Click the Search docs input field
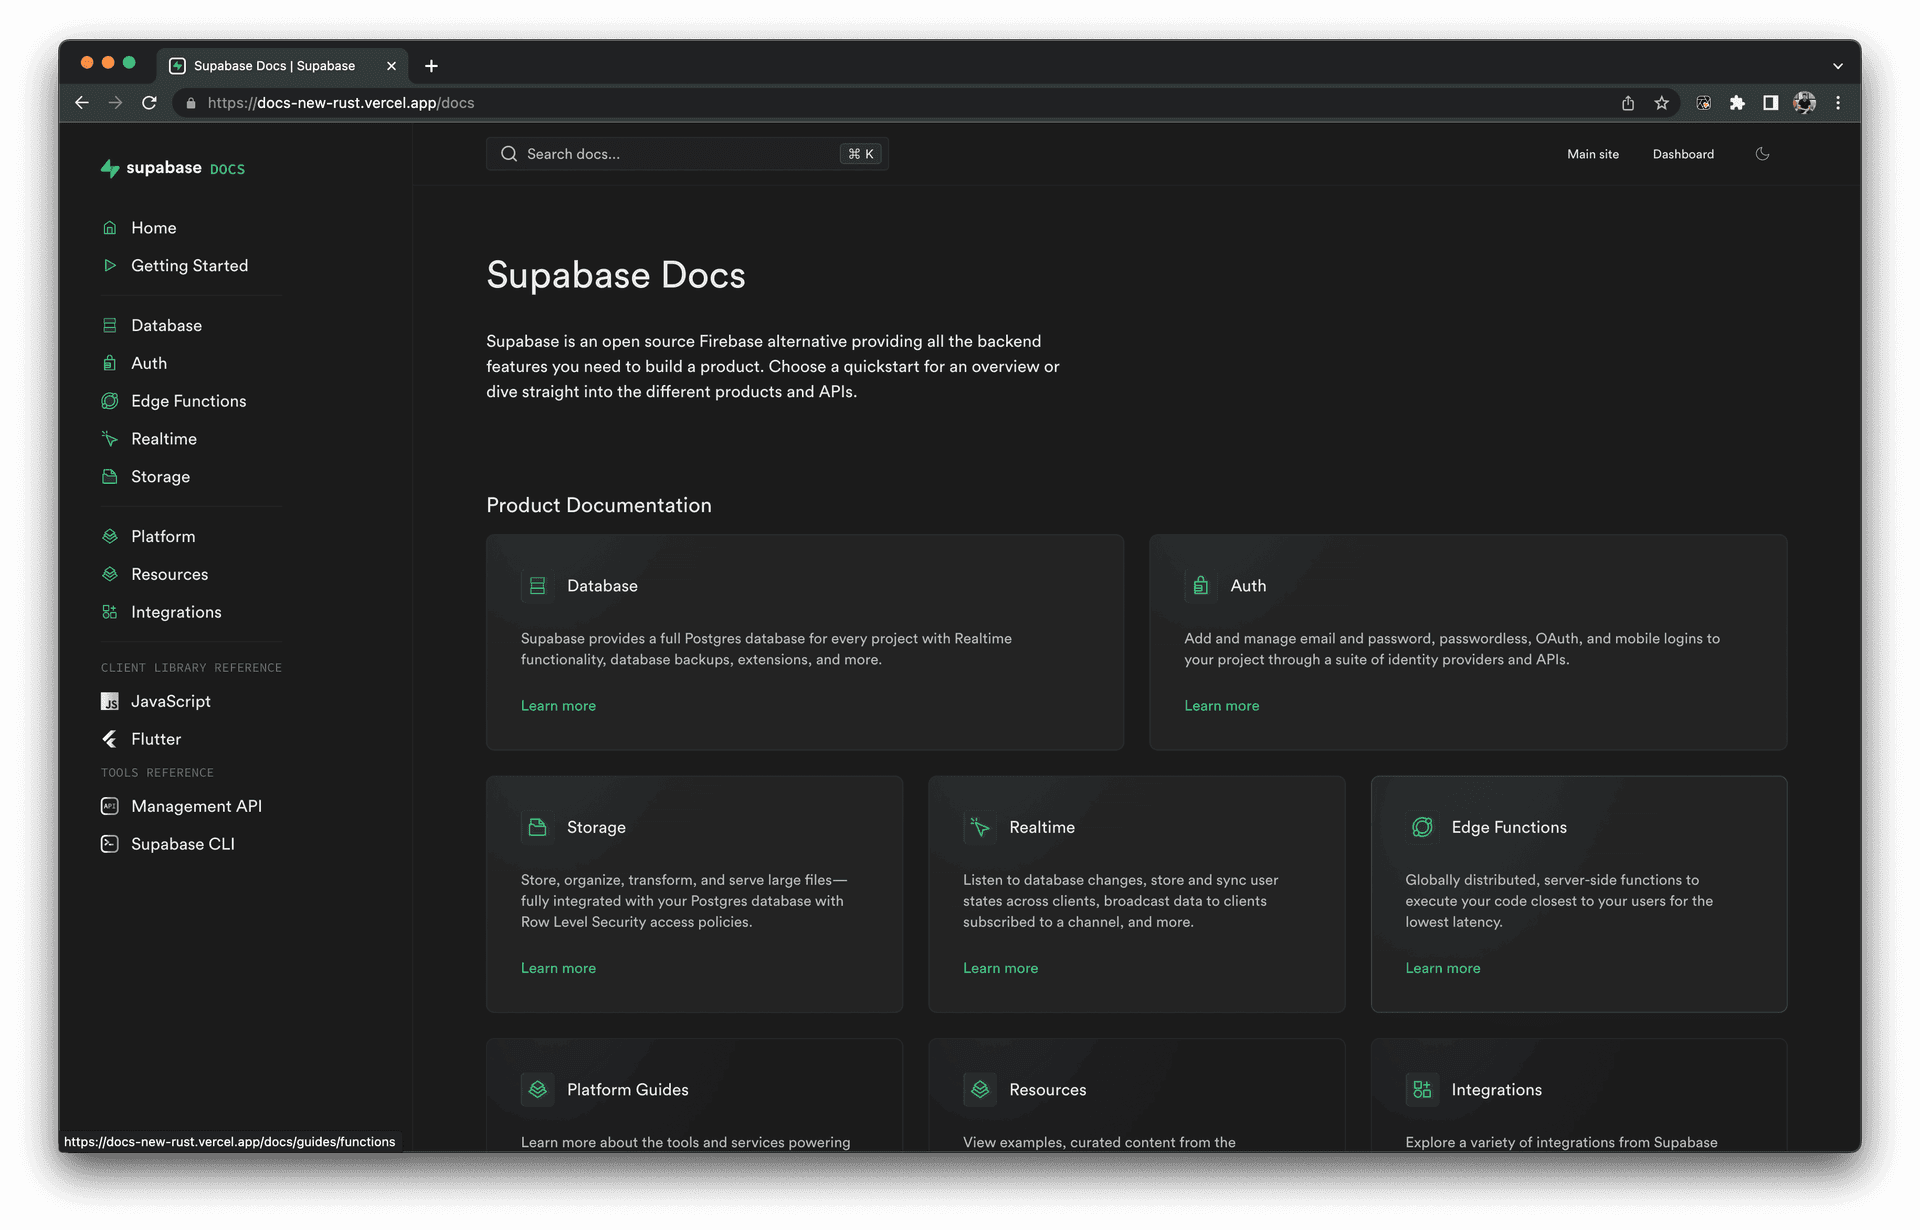Image resolution: width=1920 pixels, height=1230 pixels. pos(687,153)
